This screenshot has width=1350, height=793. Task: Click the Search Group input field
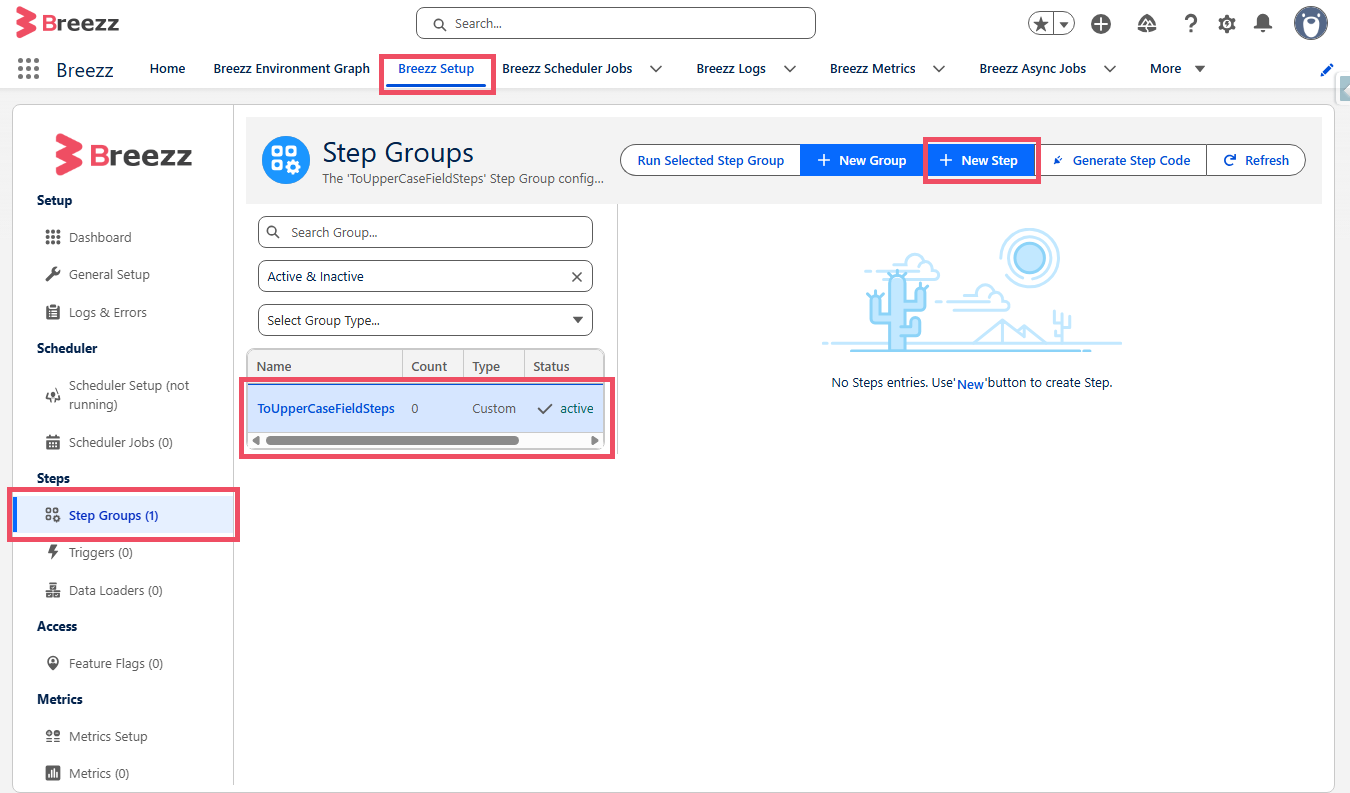pos(425,232)
